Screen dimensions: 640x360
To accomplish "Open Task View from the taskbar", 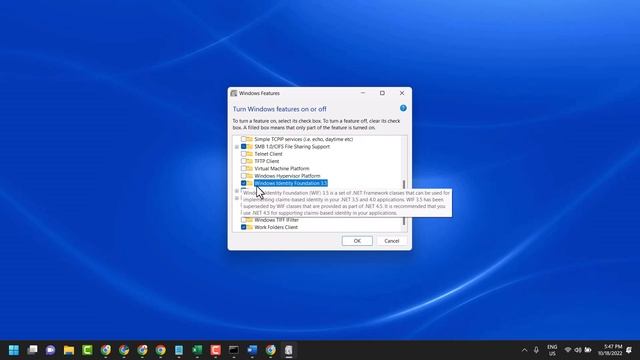I will pyautogui.click(x=32, y=350).
